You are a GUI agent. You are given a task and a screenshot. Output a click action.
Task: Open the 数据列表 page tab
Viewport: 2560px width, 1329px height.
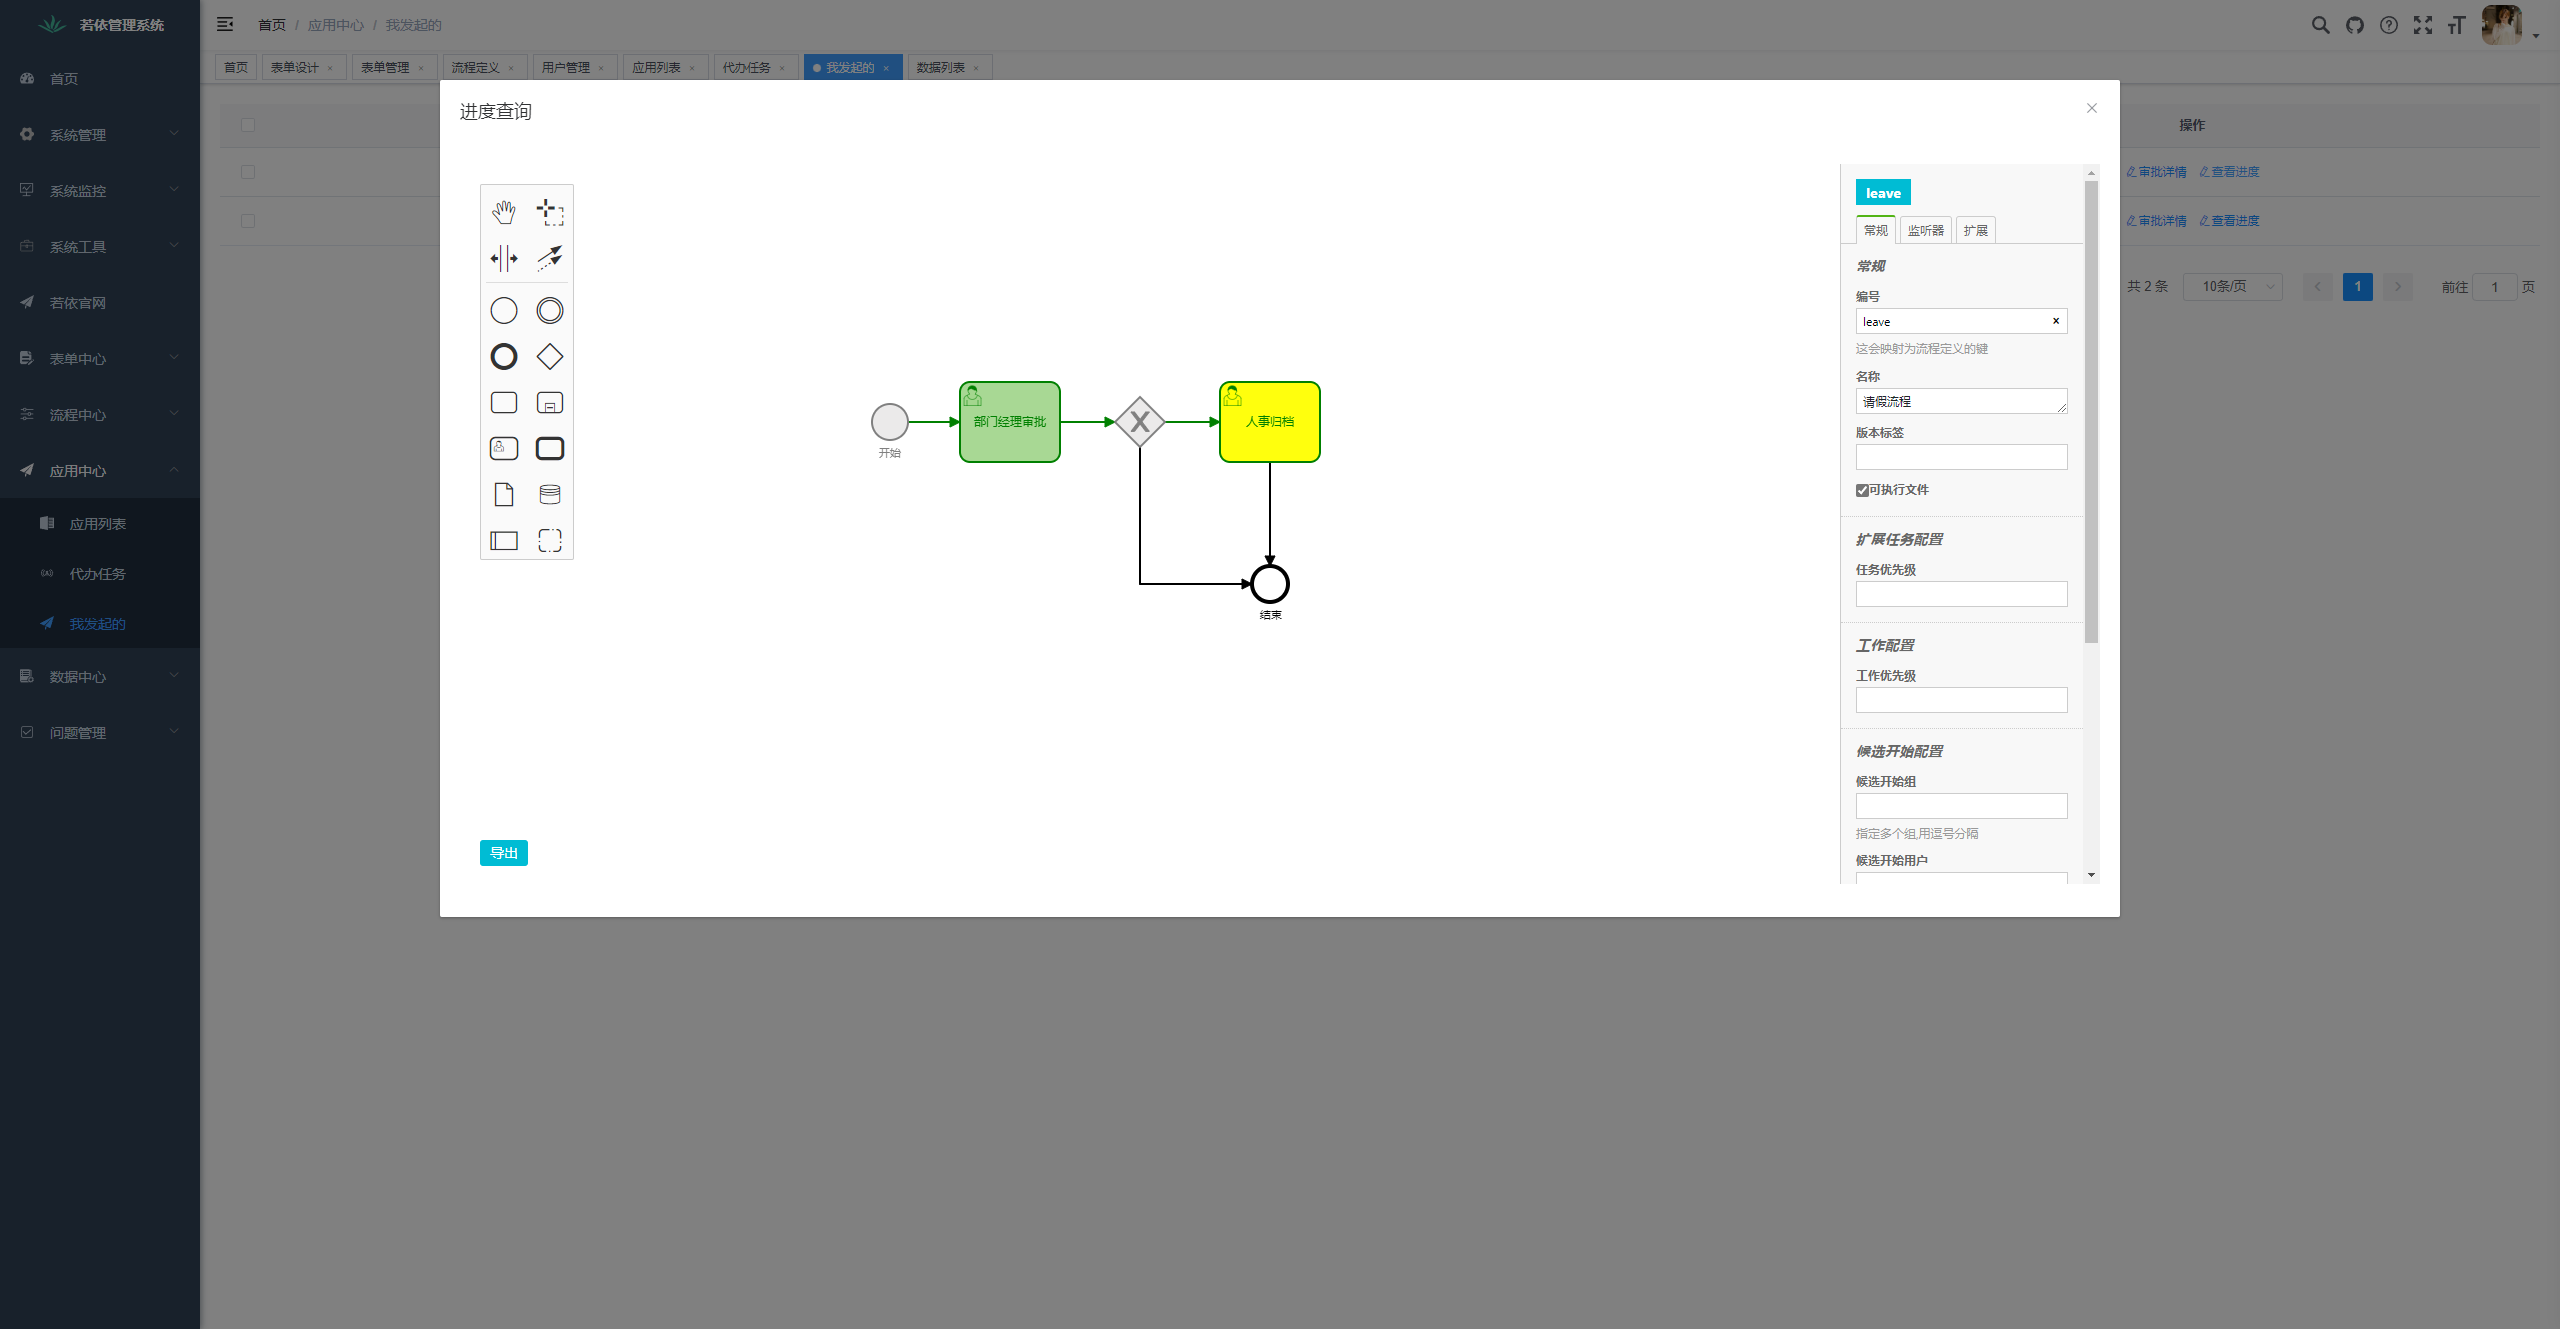point(949,67)
